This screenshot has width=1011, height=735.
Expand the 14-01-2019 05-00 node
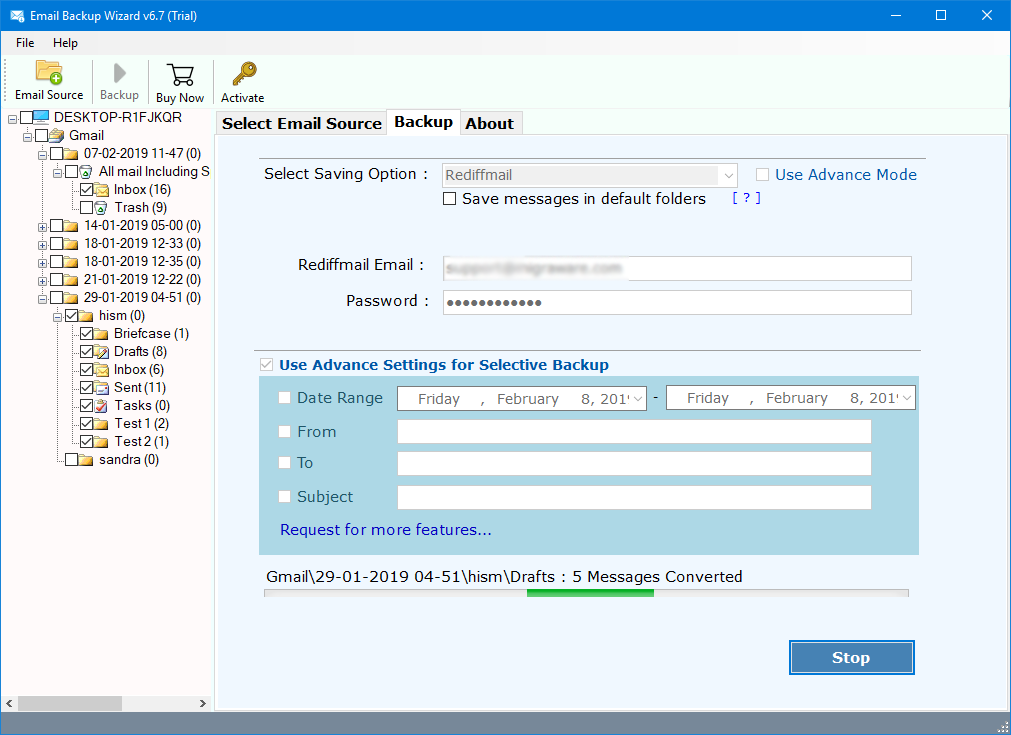pyautogui.click(x=42, y=227)
